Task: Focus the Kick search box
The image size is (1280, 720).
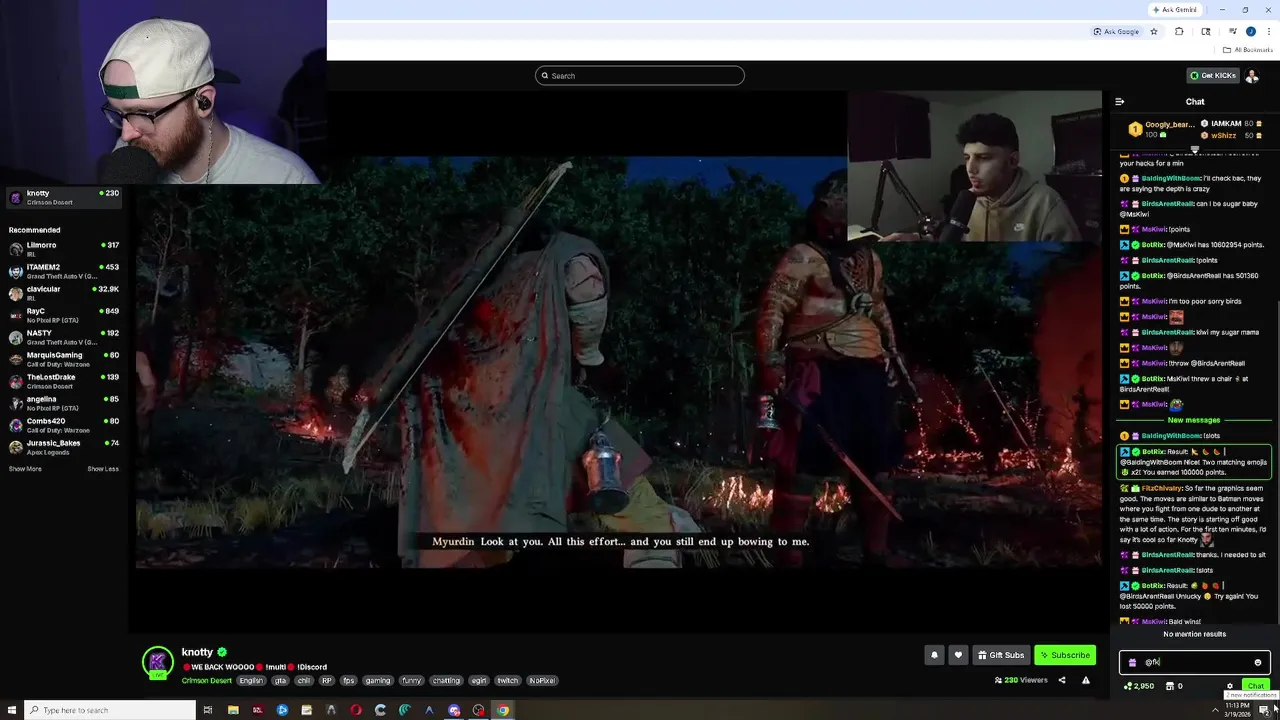Action: click(640, 76)
